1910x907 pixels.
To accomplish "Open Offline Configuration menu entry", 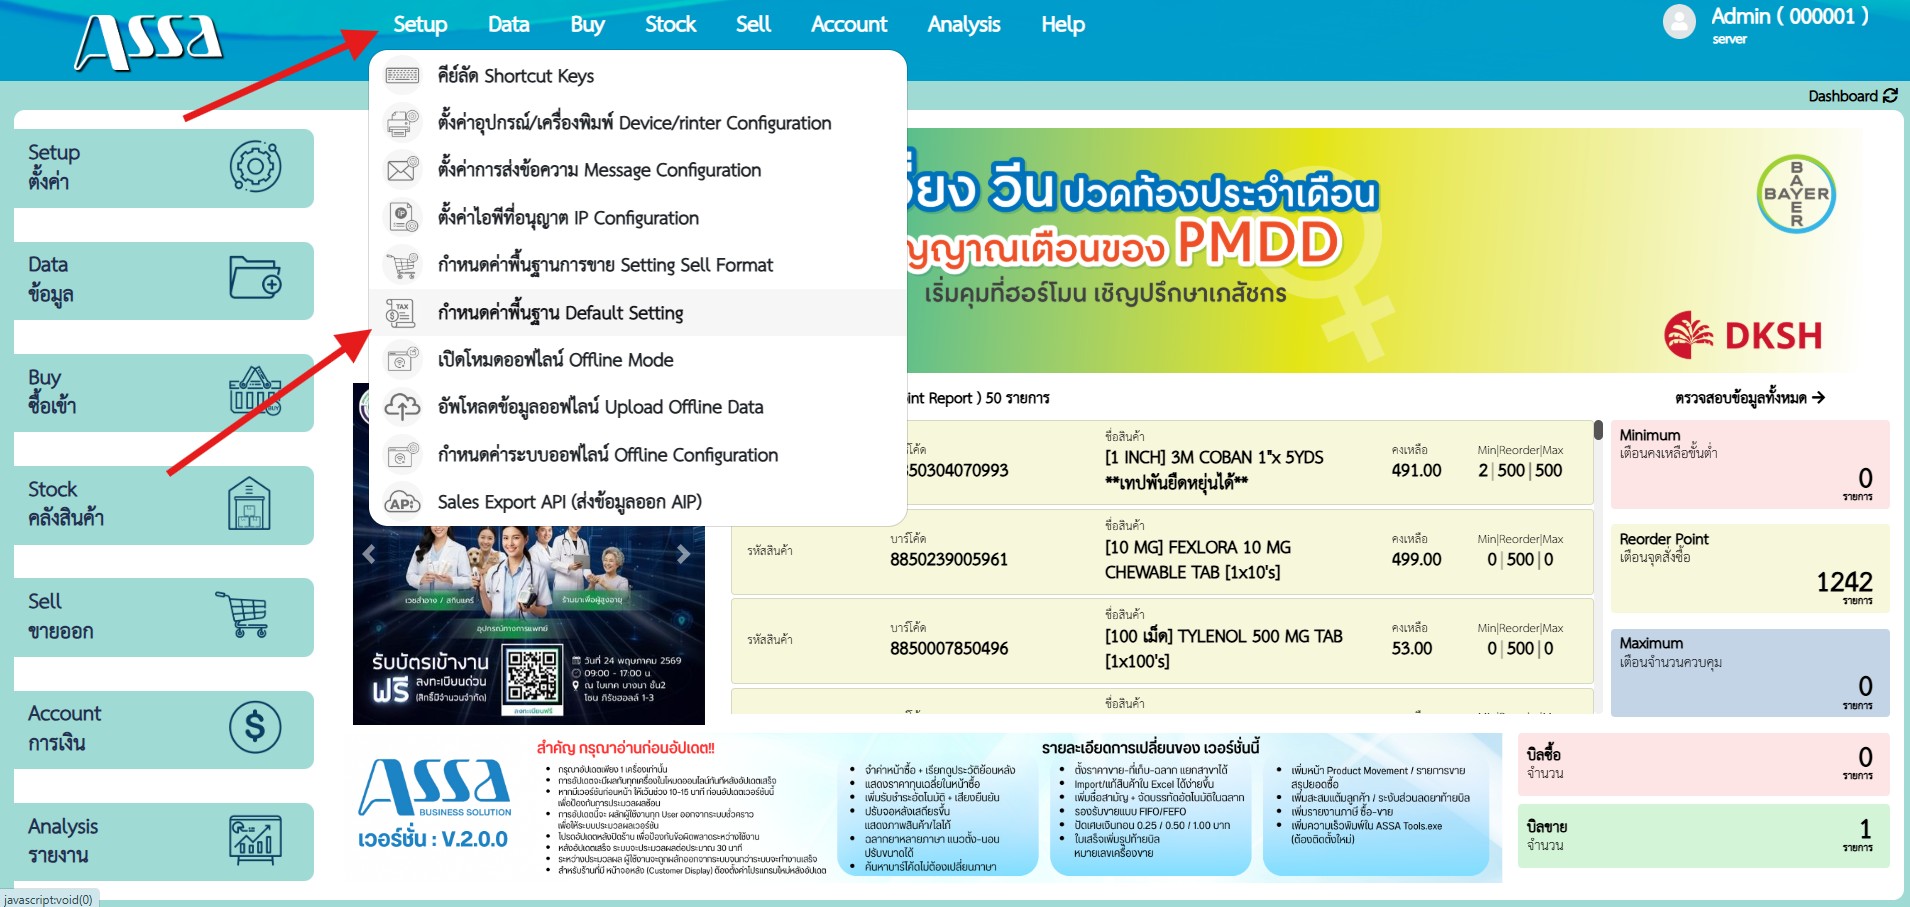I will coord(638,455).
